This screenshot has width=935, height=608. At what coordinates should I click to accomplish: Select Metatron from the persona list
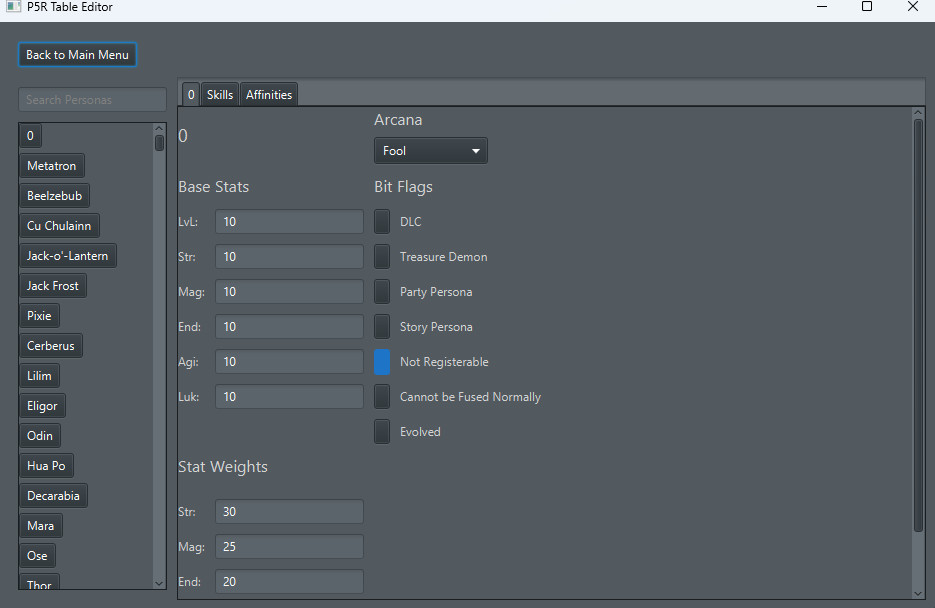pyautogui.click(x=52, y=165)
